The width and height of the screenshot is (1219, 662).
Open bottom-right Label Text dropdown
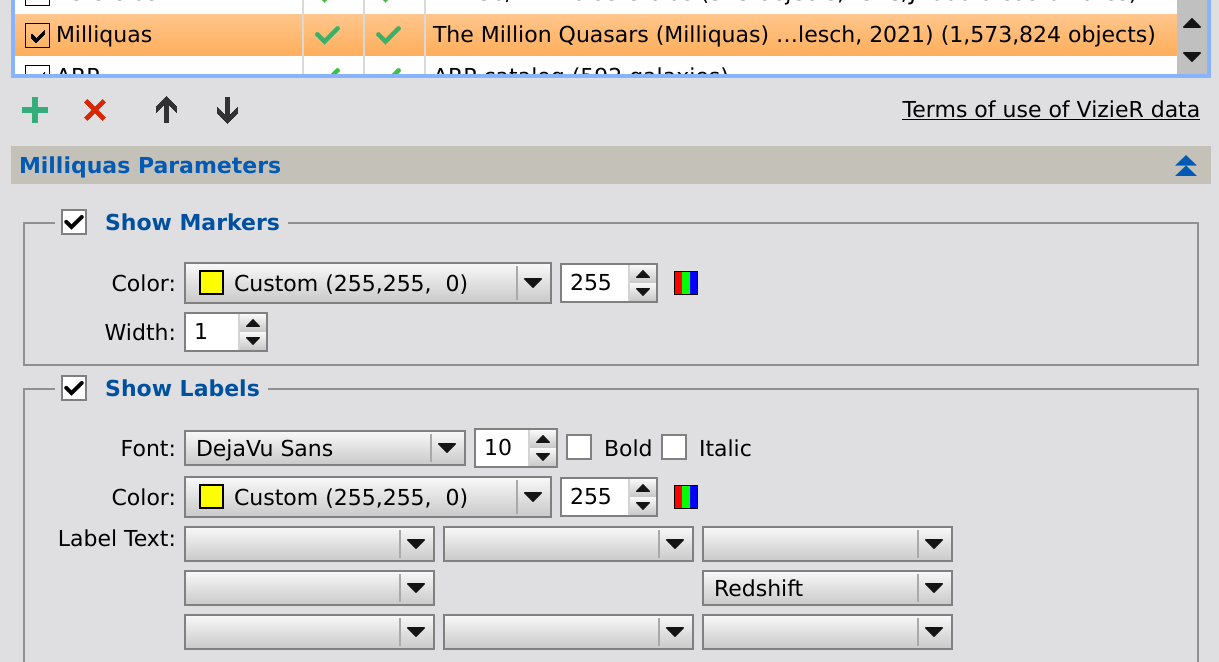(x=828, y=632)
